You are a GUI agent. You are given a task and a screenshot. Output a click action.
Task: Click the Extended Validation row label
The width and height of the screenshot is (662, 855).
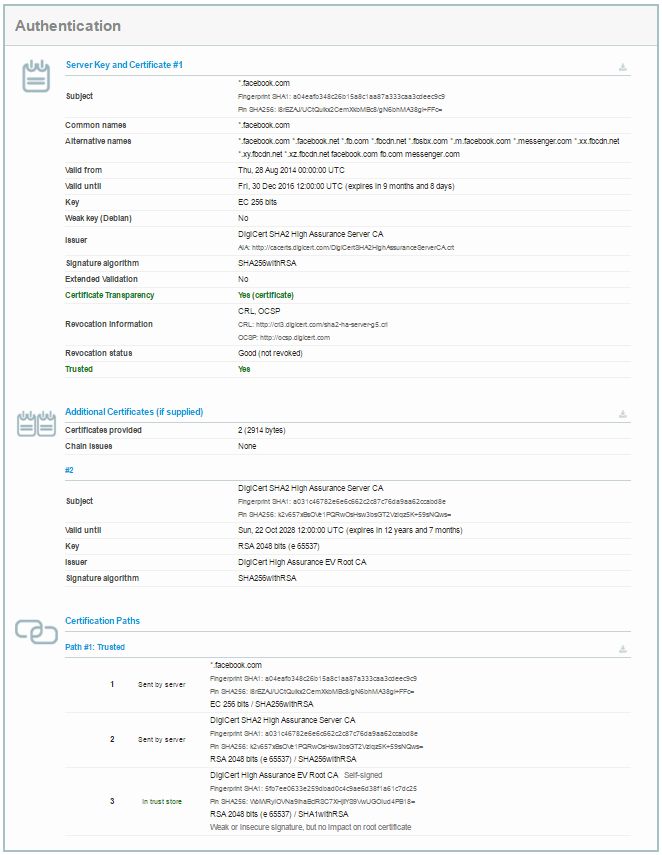coord(101,279)
